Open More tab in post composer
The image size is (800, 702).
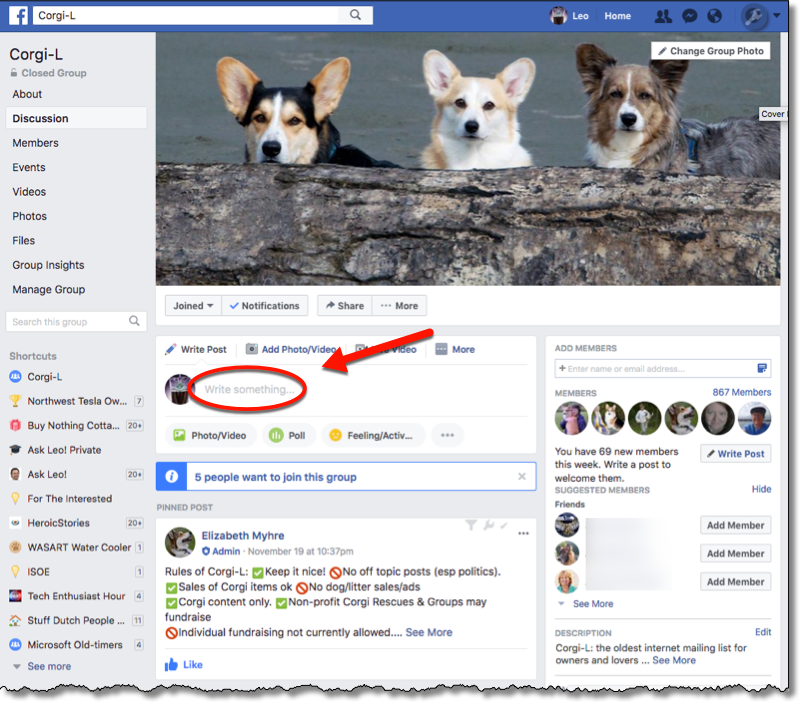pyautogui.click(x=455, y=349)
